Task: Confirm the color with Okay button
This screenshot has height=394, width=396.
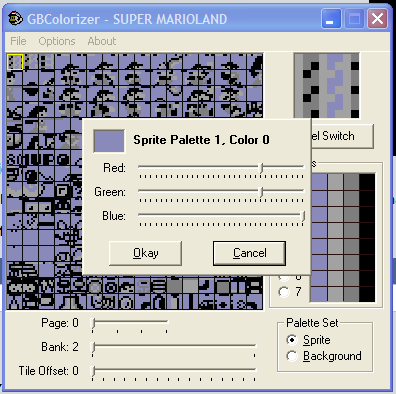Action: 146,253
